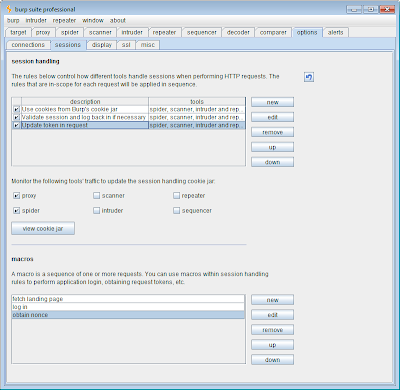Switch to the target tab
This screenshot has width=400, height=390.
click(x=18, y=32)
